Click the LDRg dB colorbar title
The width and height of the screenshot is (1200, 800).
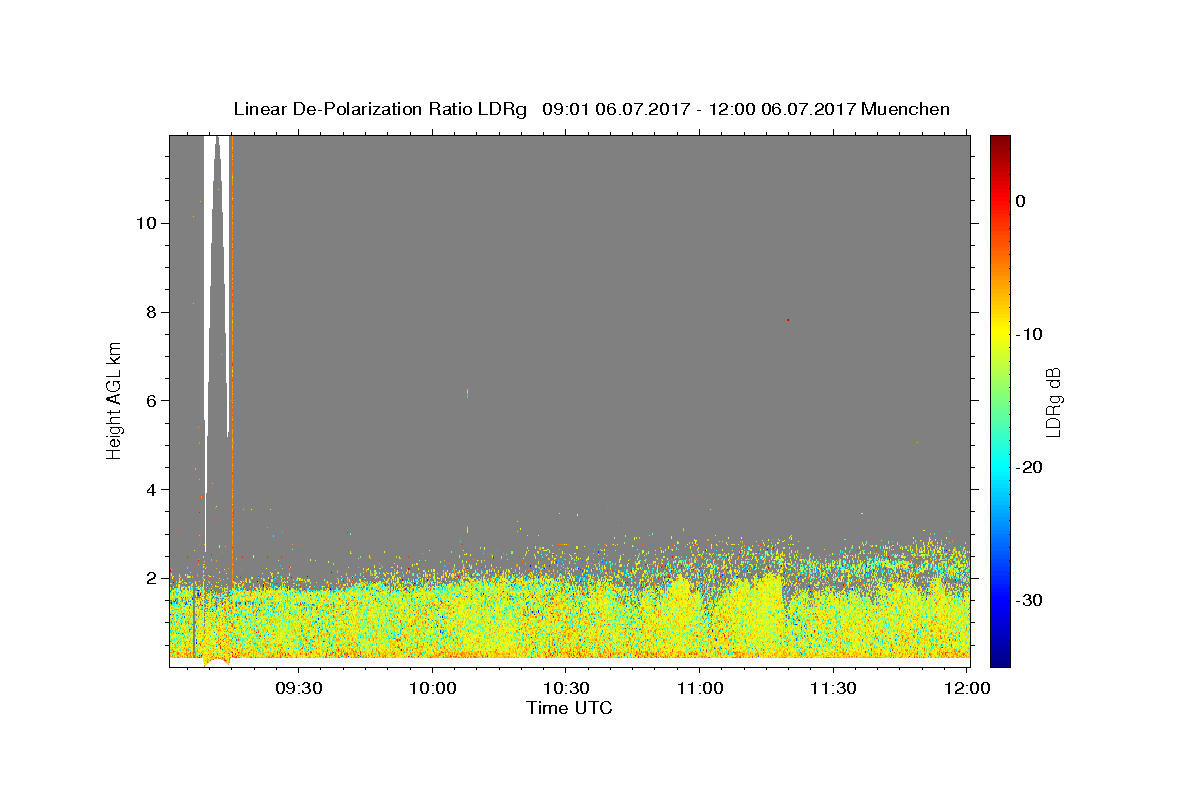pyautogui.click(x=1053, y=400)
